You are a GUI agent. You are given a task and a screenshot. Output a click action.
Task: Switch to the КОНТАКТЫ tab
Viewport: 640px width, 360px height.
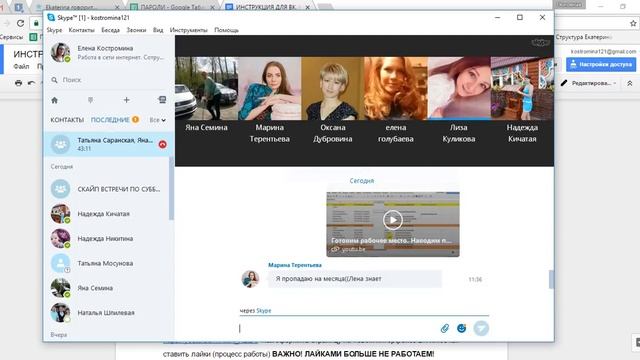point(67,120)
